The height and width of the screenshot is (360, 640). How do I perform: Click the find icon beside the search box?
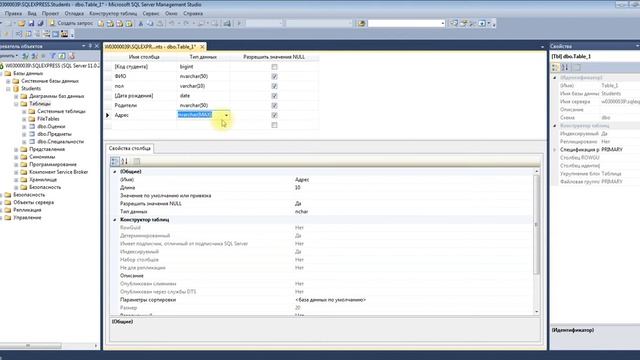click(x=362, y=23)
